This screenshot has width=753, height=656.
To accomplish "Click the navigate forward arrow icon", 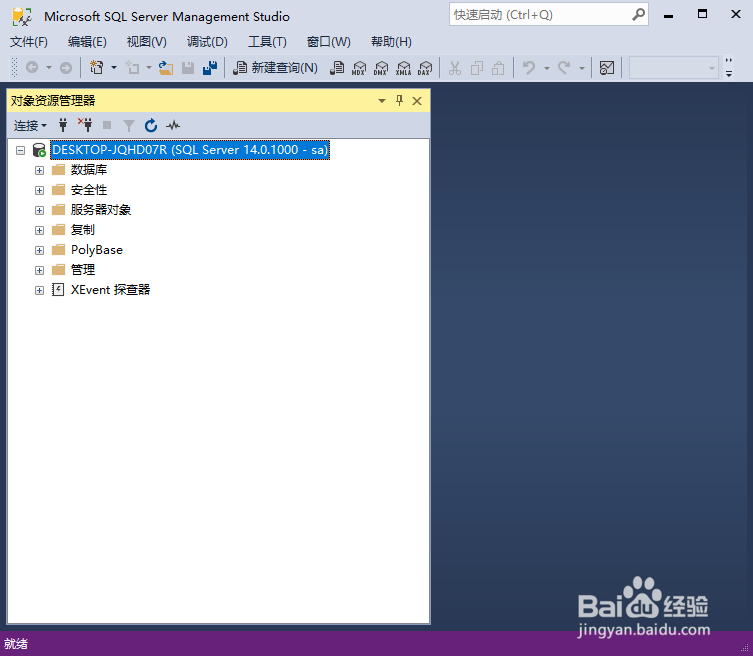I will pyautogui.click(x=66, y=68).
